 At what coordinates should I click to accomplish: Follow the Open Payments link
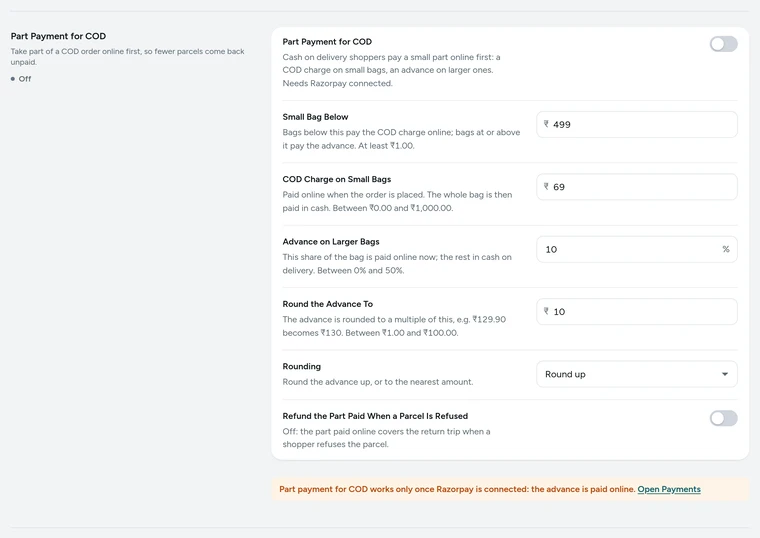click(x=669, y=489)
